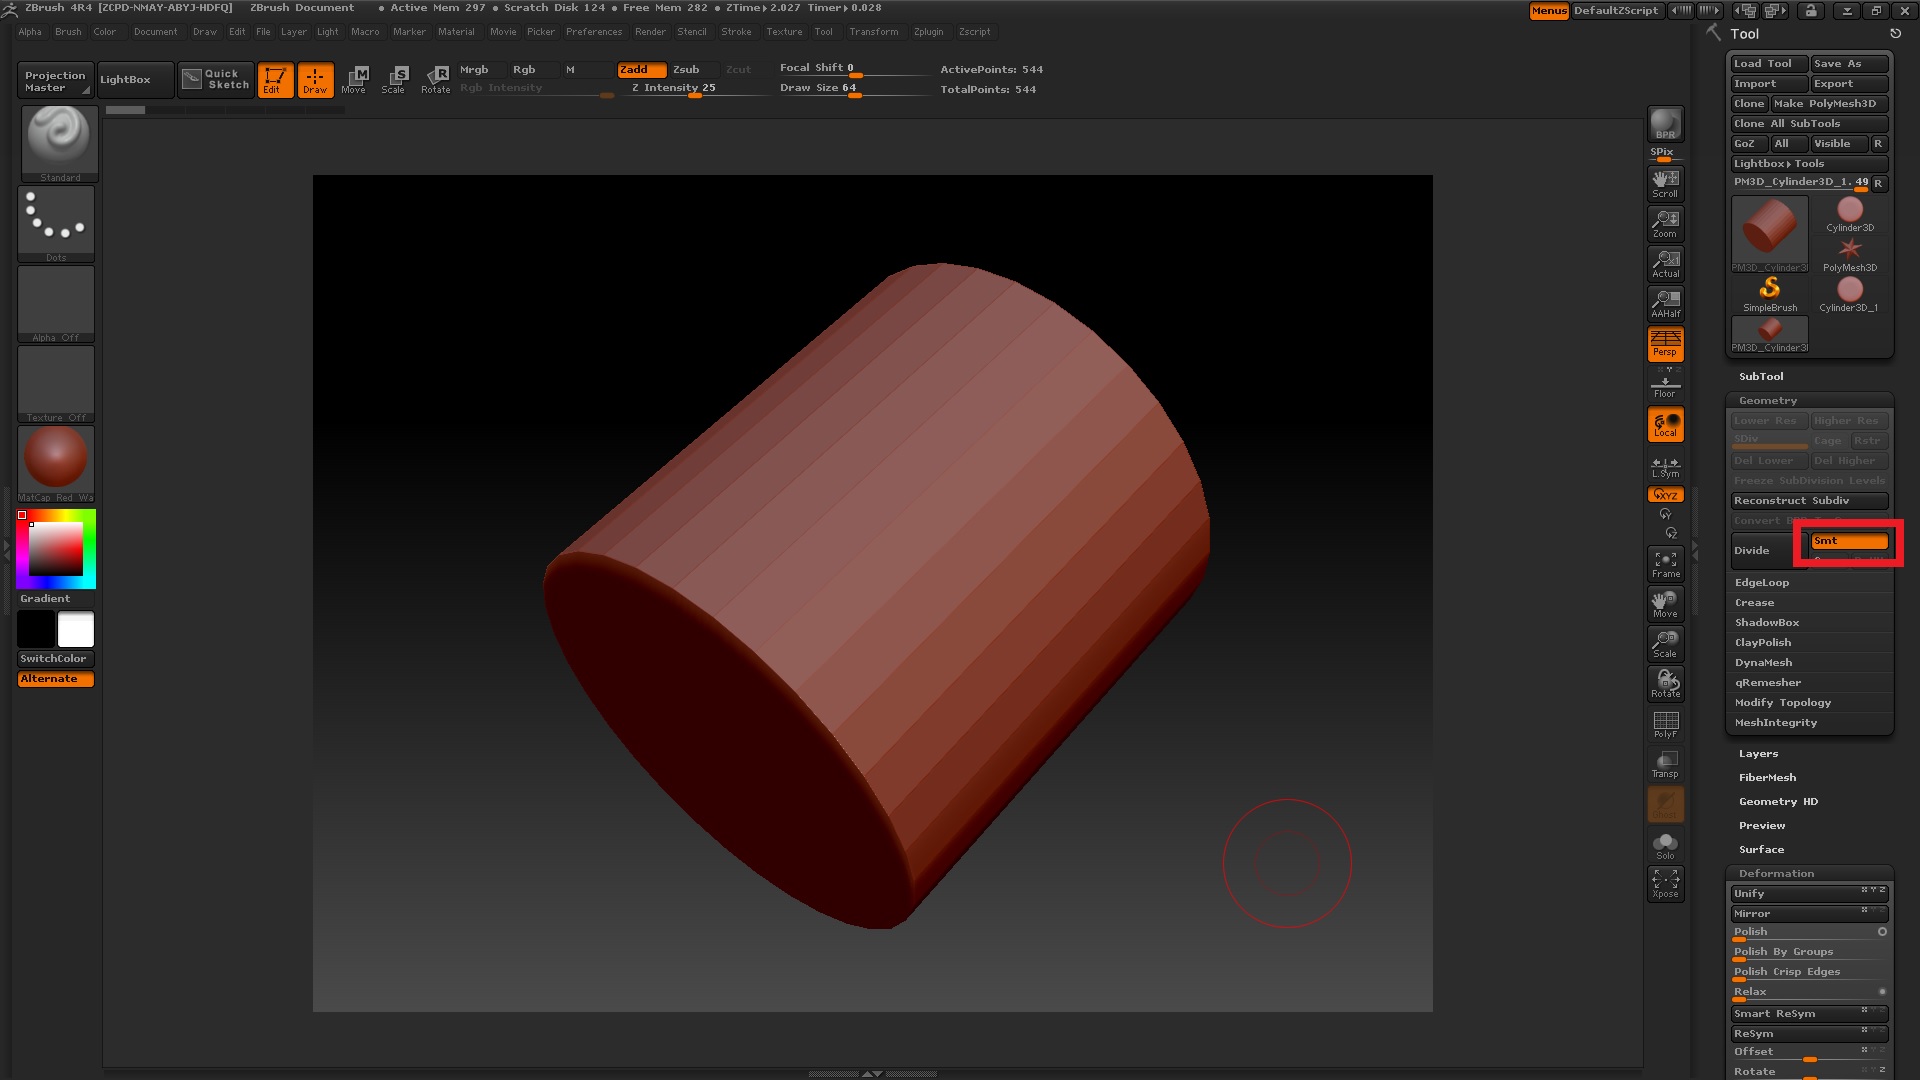
Task: Toggle Solo mode
Action: point(1665,845)
